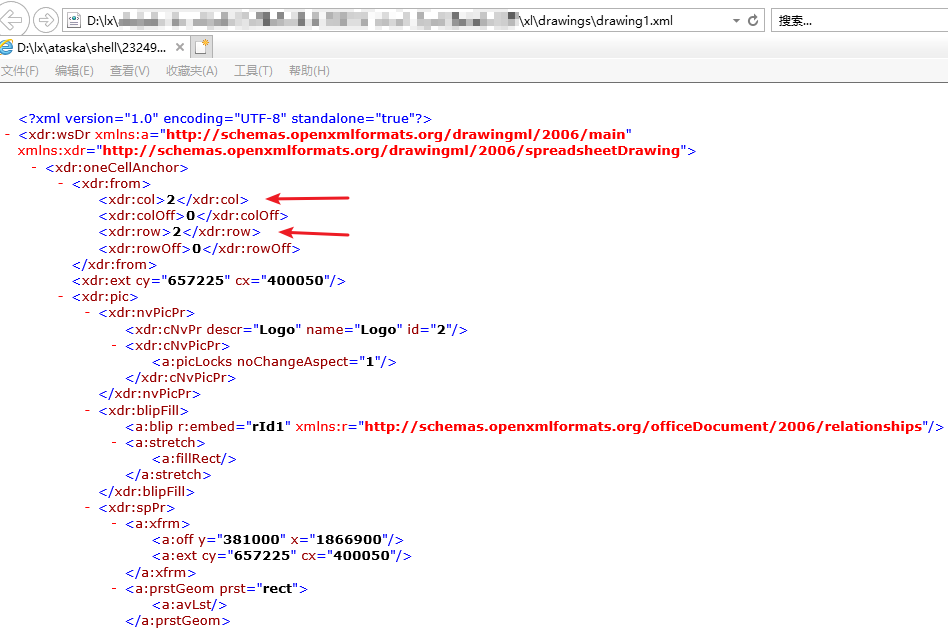Click the browser Forward arrow button
948x628 pixels.
(45, 21)
